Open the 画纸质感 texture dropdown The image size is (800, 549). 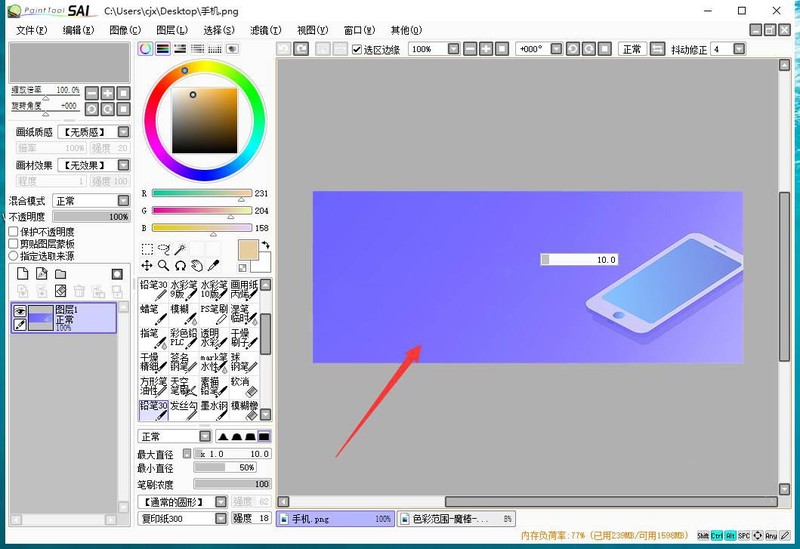point(123,132)
